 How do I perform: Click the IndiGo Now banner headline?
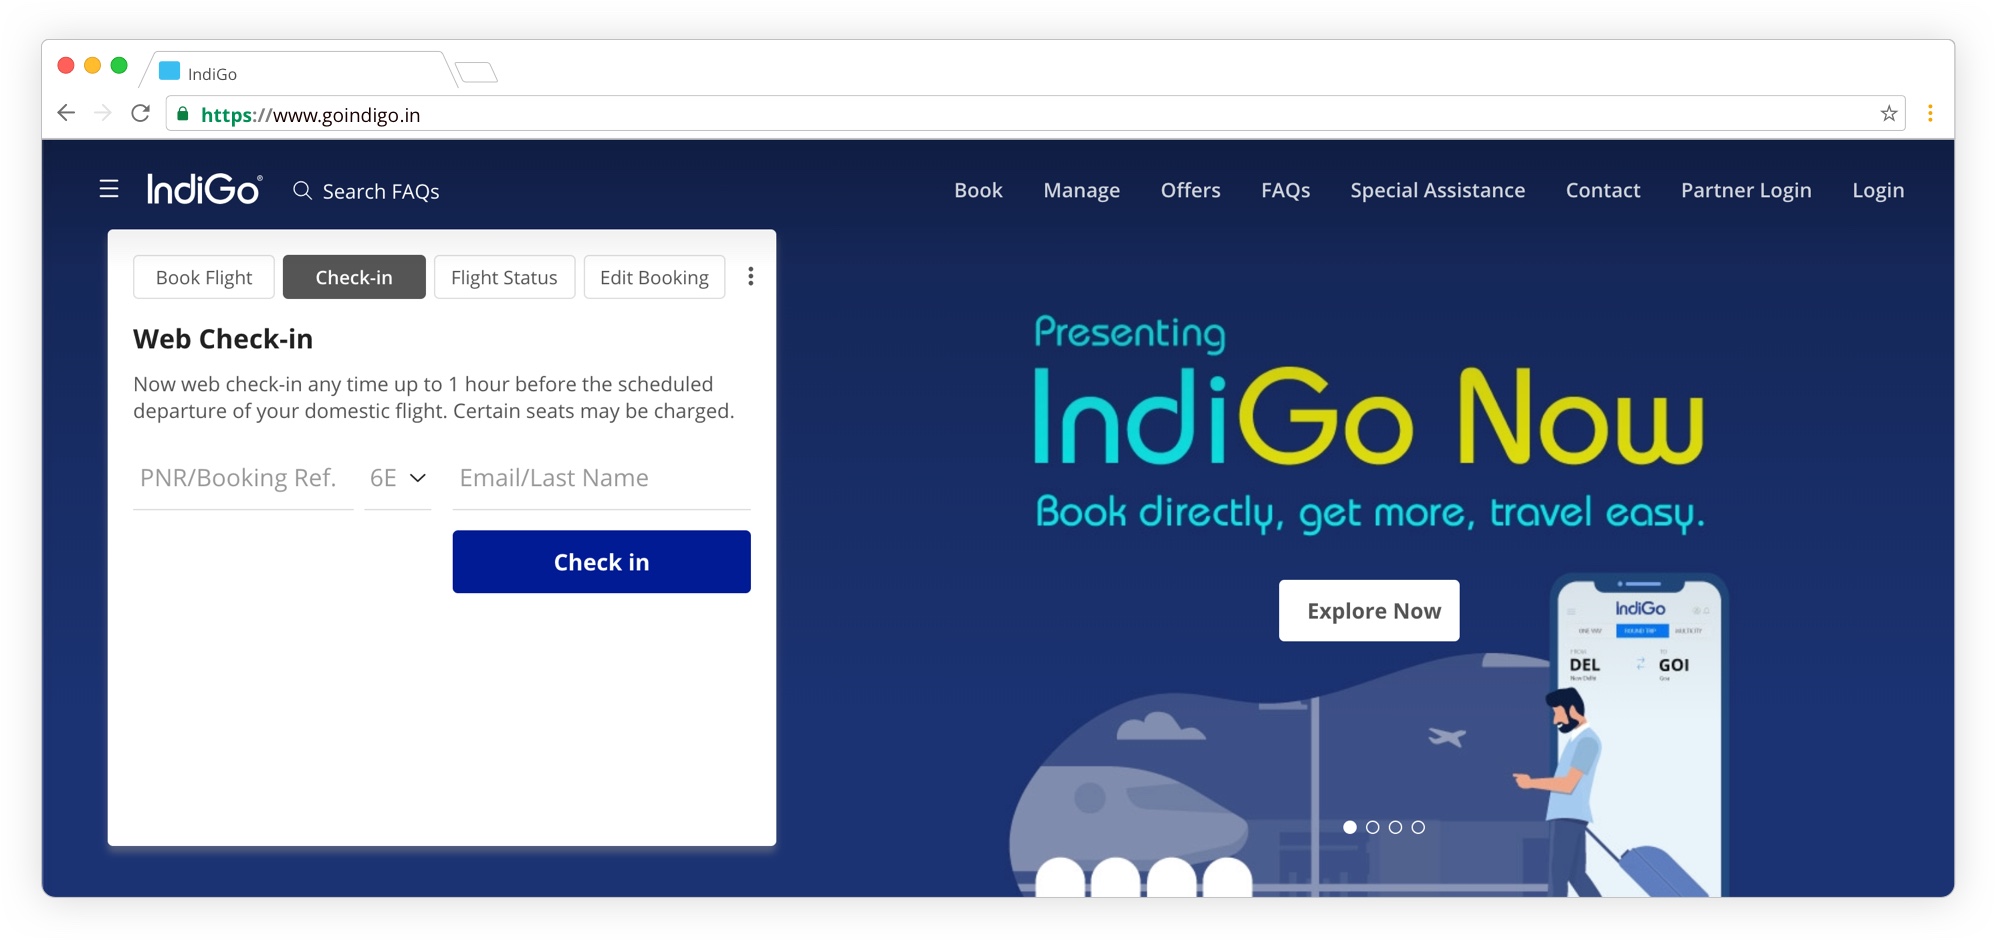click(1368, 417)
